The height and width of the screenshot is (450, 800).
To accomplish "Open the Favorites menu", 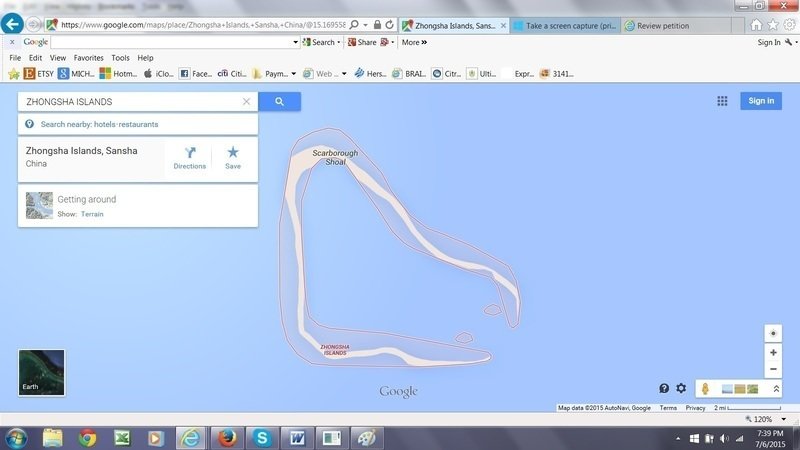I will tap(88, 58).
